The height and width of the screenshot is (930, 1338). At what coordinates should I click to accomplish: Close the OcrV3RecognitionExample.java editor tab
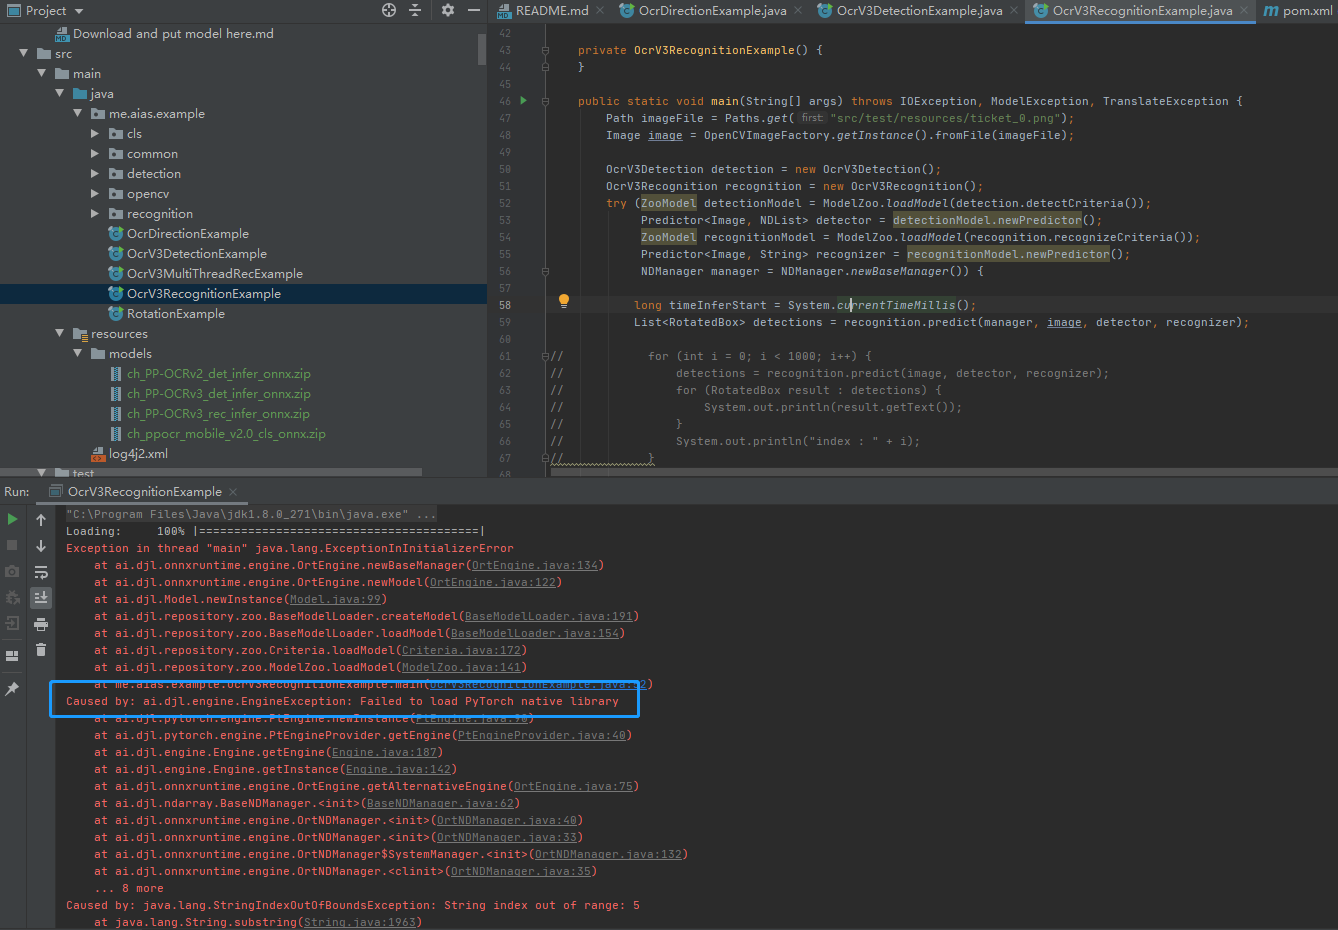(x=1245, y=10)
